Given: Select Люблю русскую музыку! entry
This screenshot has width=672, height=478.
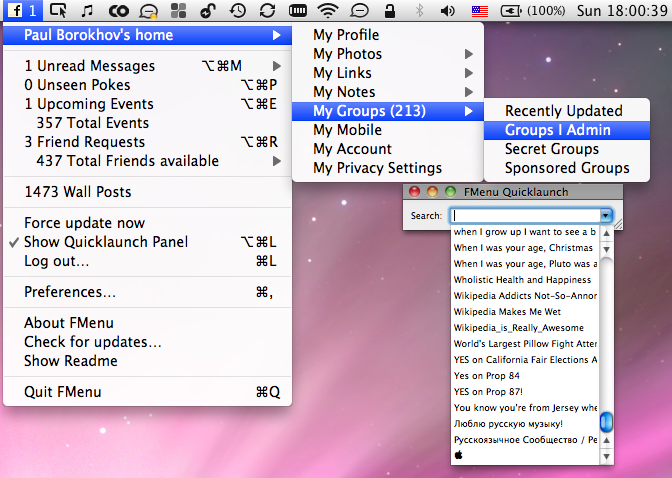Looking at the screenshot, I should (x=525, y=424).
